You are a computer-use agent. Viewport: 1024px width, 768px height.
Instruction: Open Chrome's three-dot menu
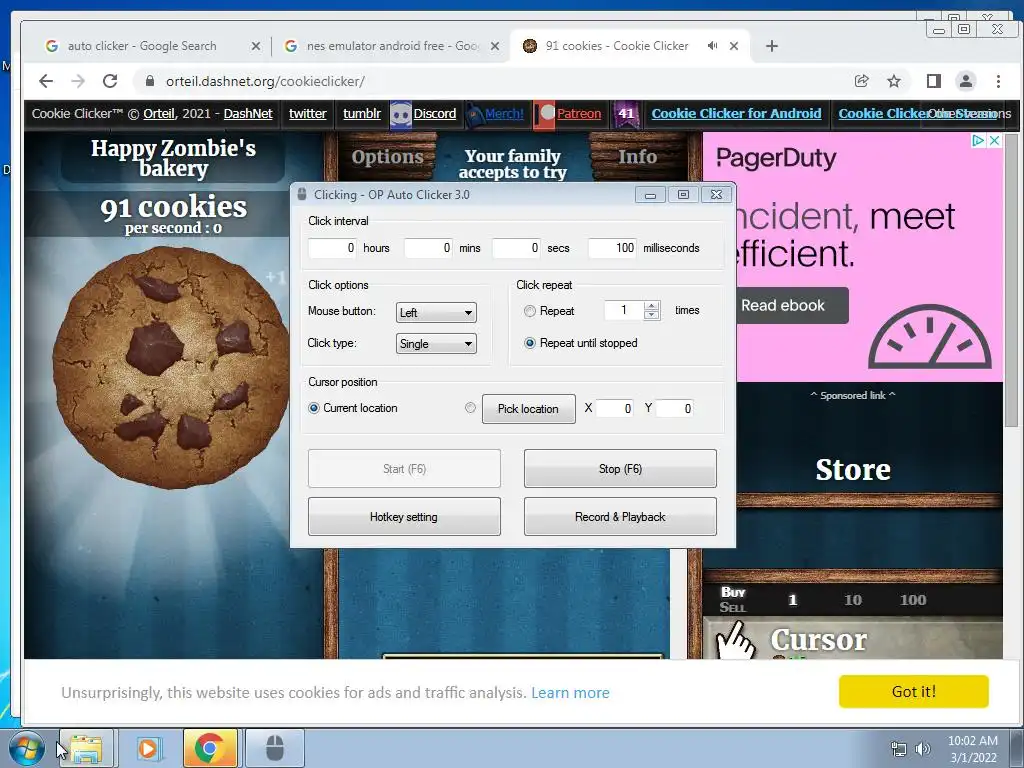coord(998,81)
